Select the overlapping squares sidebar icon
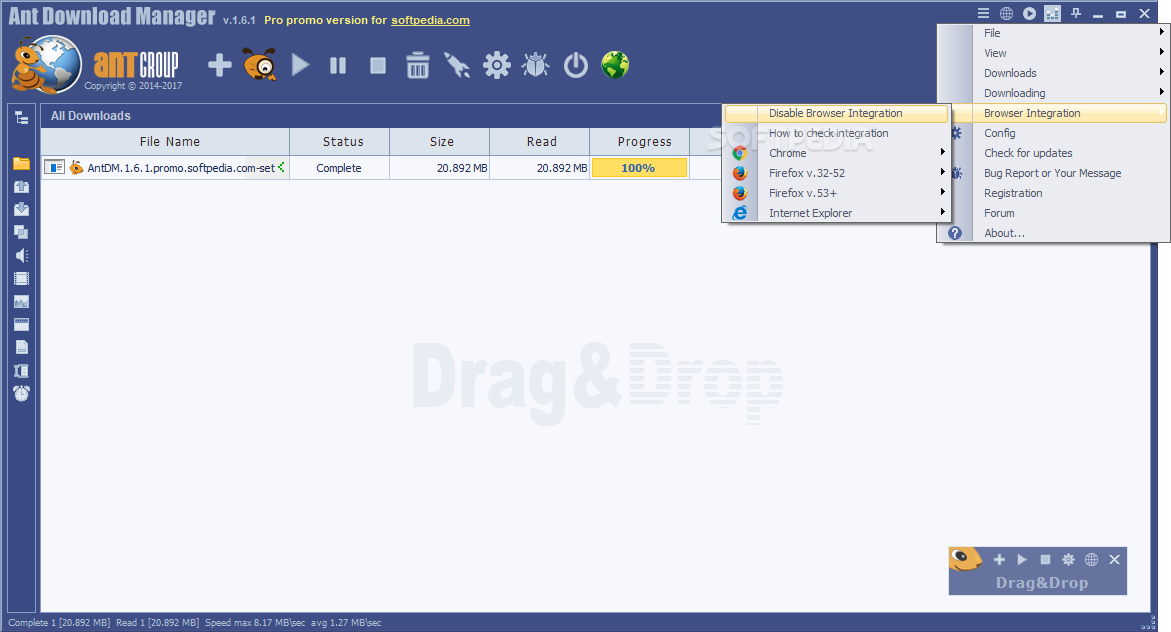 (22, 232)
